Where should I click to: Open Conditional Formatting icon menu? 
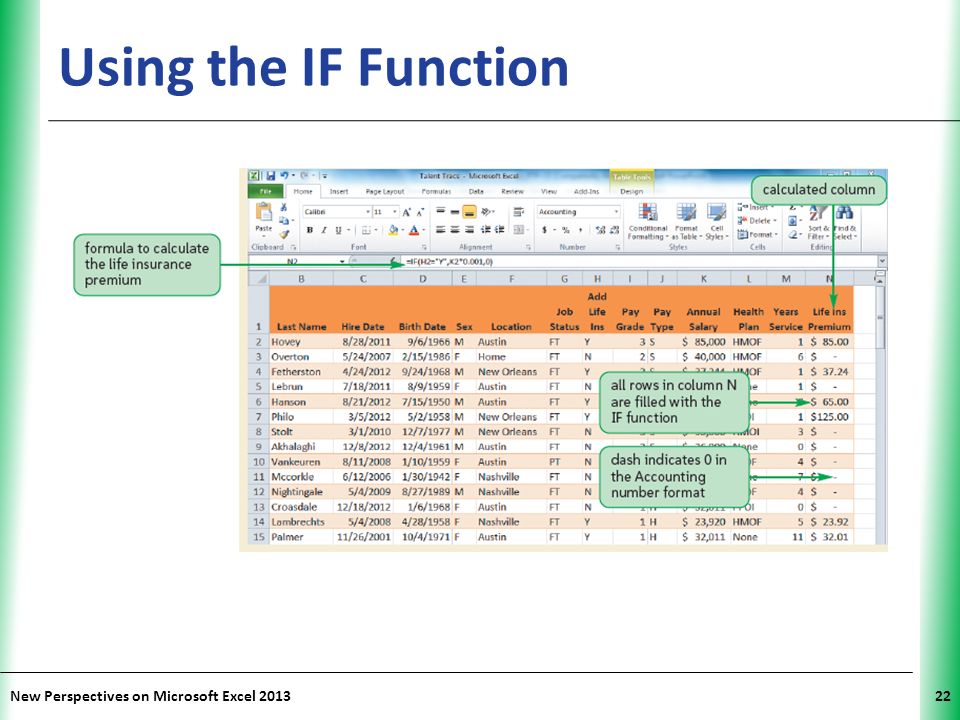point(648,212)
